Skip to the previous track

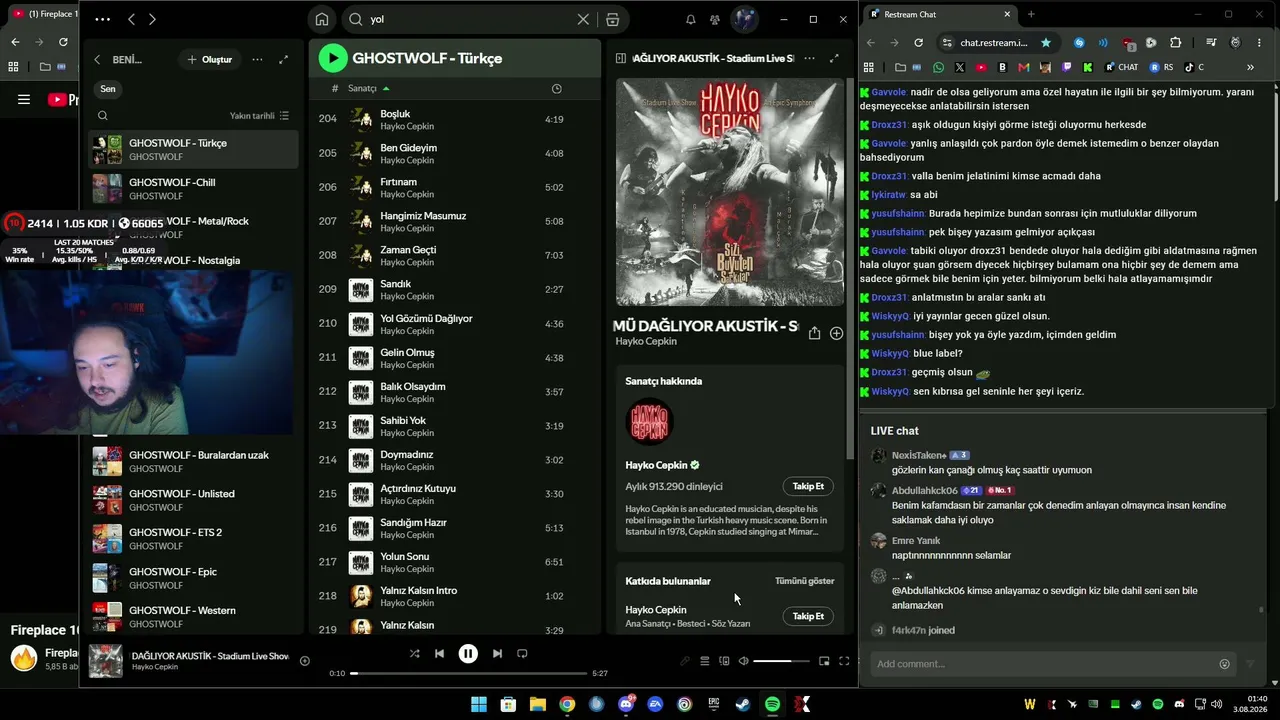pyautogui.click(x=439, y=654)
